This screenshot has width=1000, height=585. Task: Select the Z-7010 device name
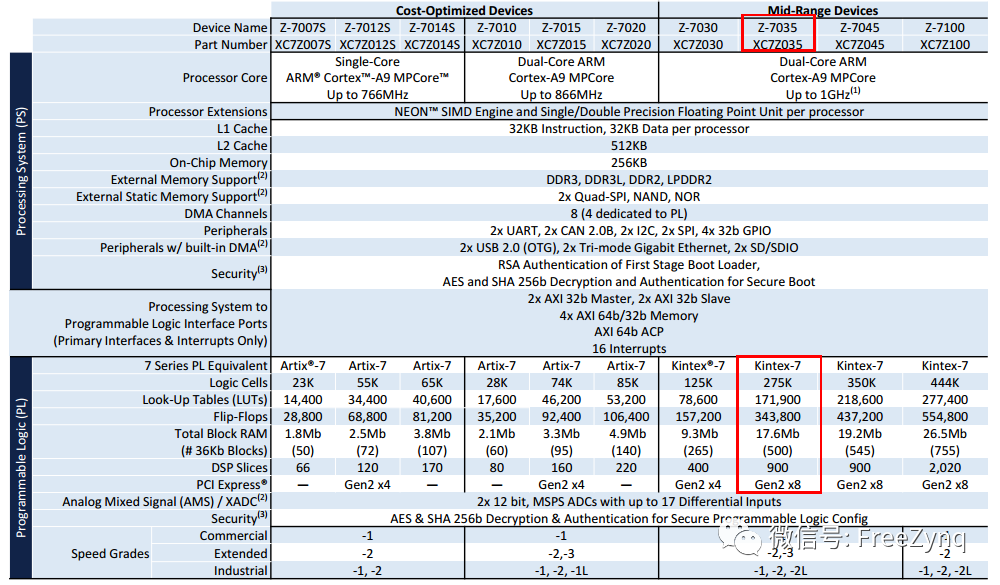coord(497,27)
